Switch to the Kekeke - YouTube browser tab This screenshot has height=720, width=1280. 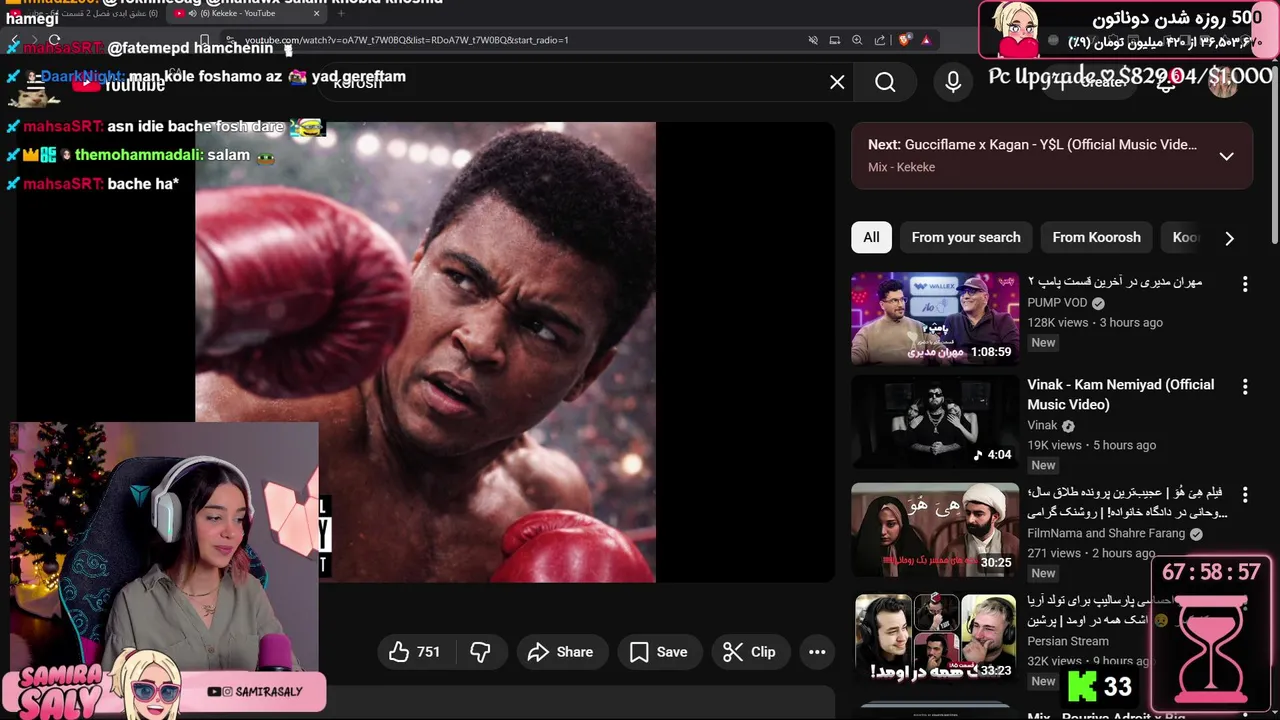coord(245,13)
